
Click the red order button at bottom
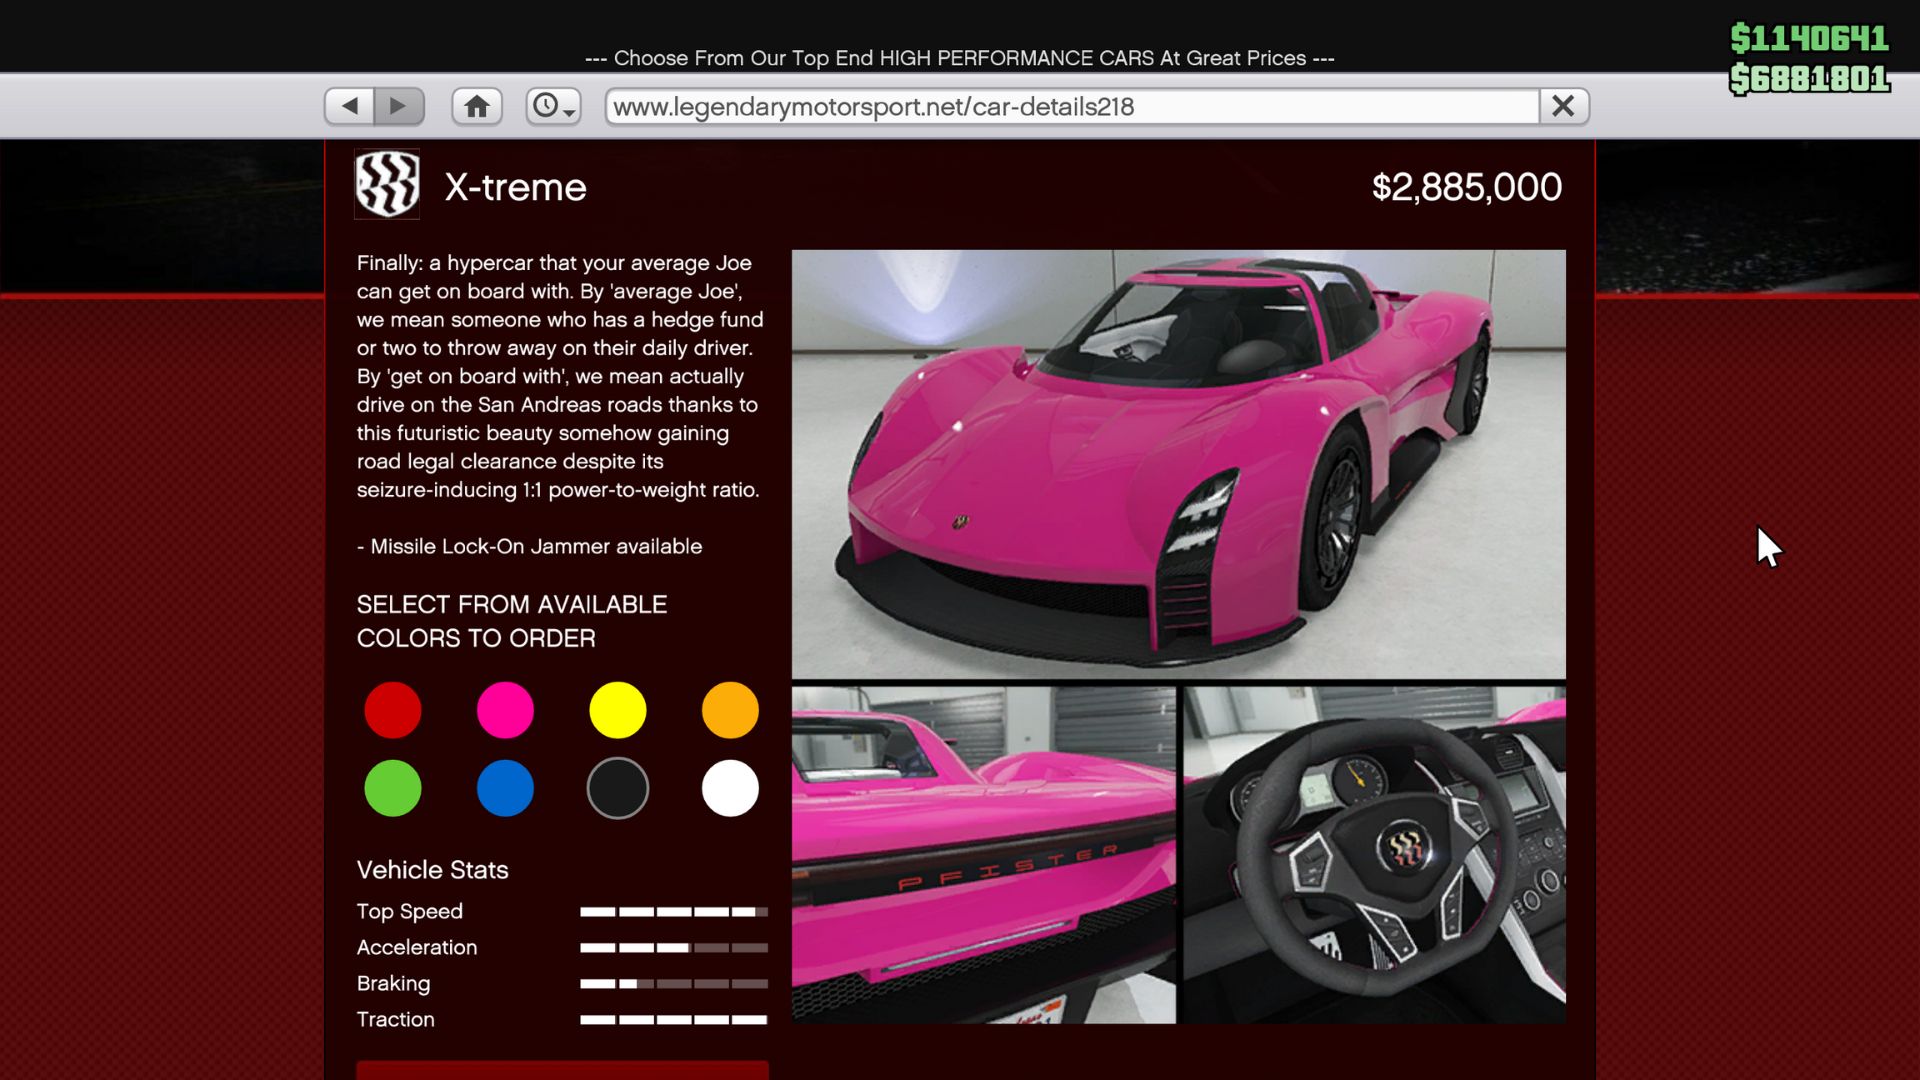562,1070
